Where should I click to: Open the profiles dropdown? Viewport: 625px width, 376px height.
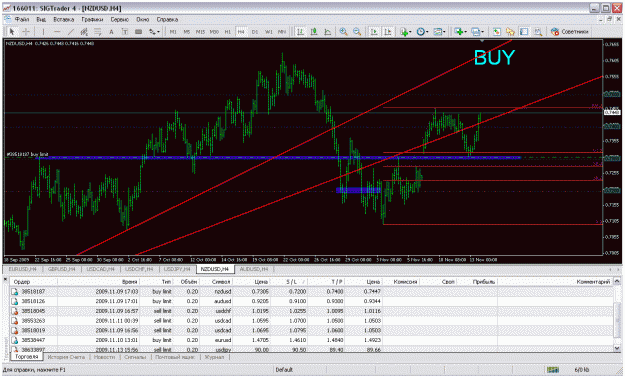pos(478,31)
